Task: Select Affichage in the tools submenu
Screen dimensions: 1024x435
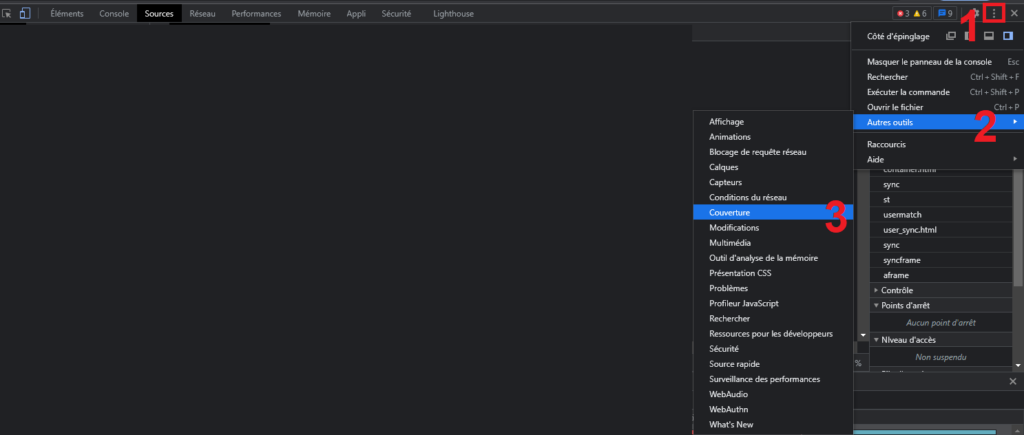Action: click(x=773, y=122)
